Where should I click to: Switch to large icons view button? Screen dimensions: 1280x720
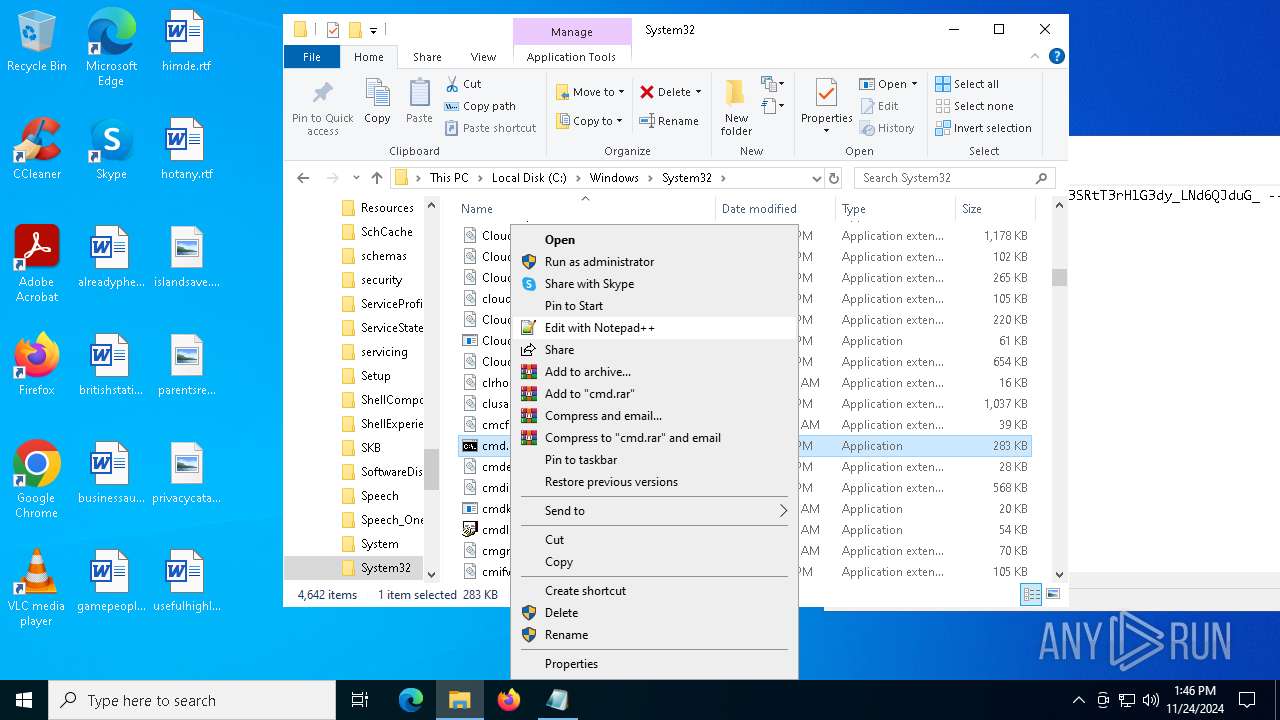coord(1051,594)
